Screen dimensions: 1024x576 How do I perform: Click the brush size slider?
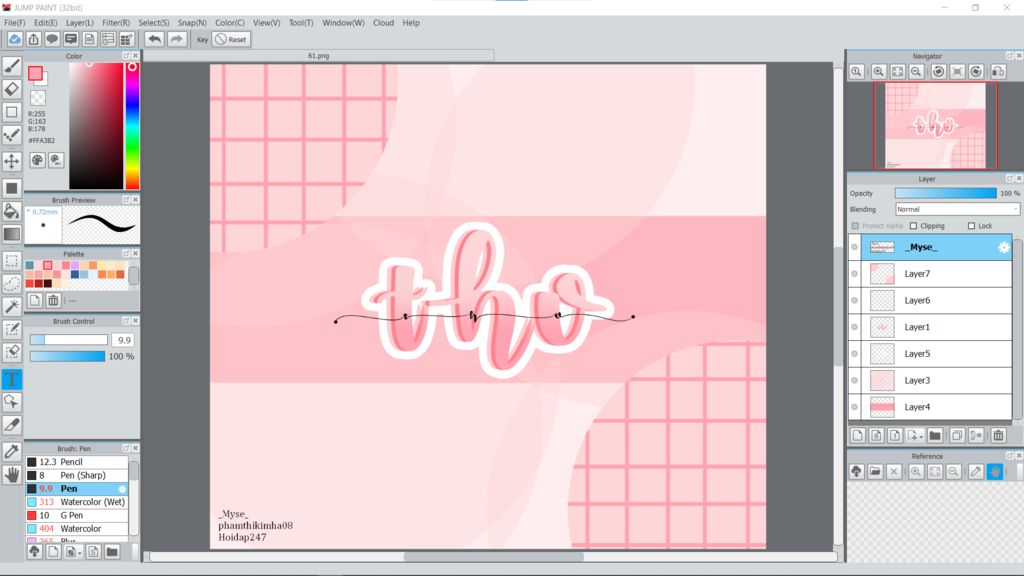click(x=69, y=340)
